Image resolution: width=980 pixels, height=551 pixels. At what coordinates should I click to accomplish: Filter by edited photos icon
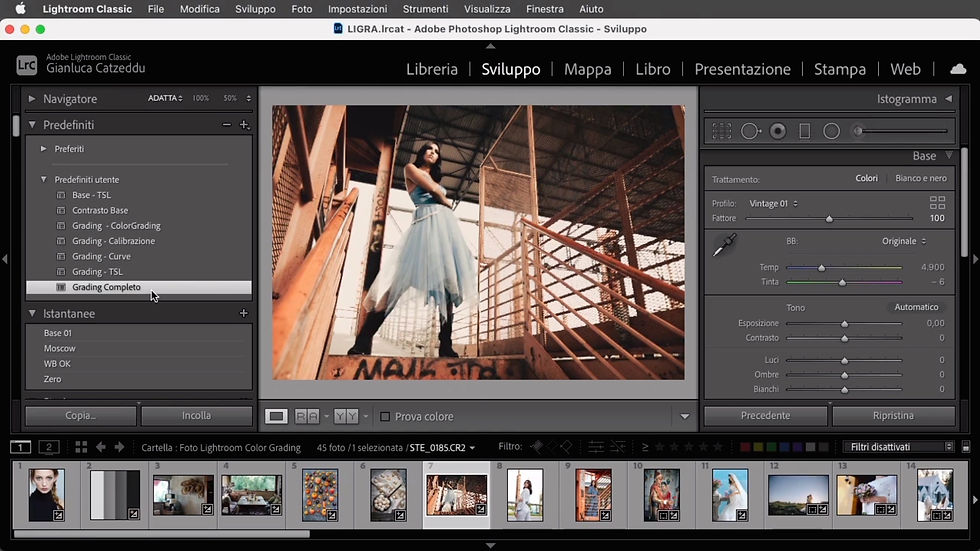click(x=596, y=447)
